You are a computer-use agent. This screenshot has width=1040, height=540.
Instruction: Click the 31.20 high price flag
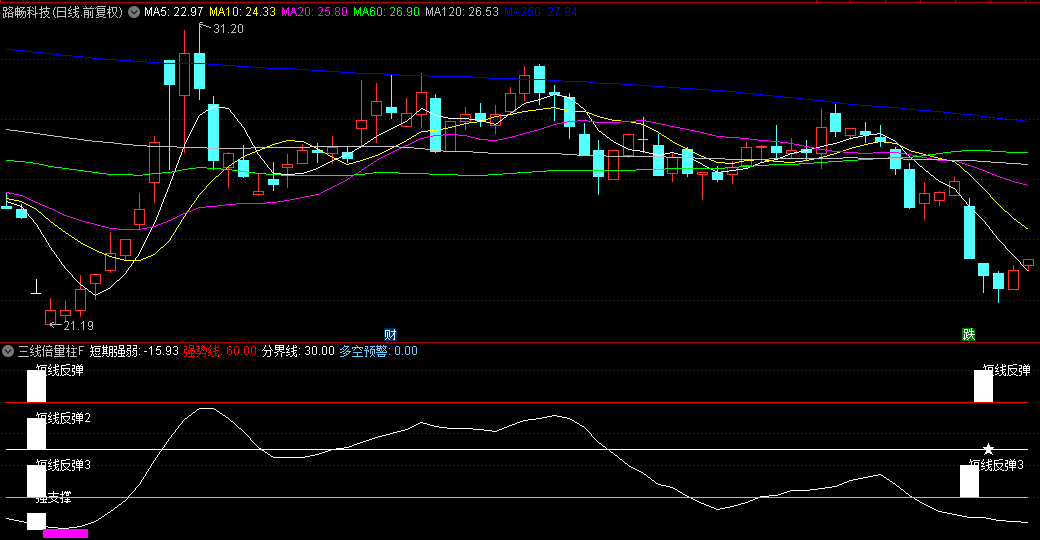point(227,29)
